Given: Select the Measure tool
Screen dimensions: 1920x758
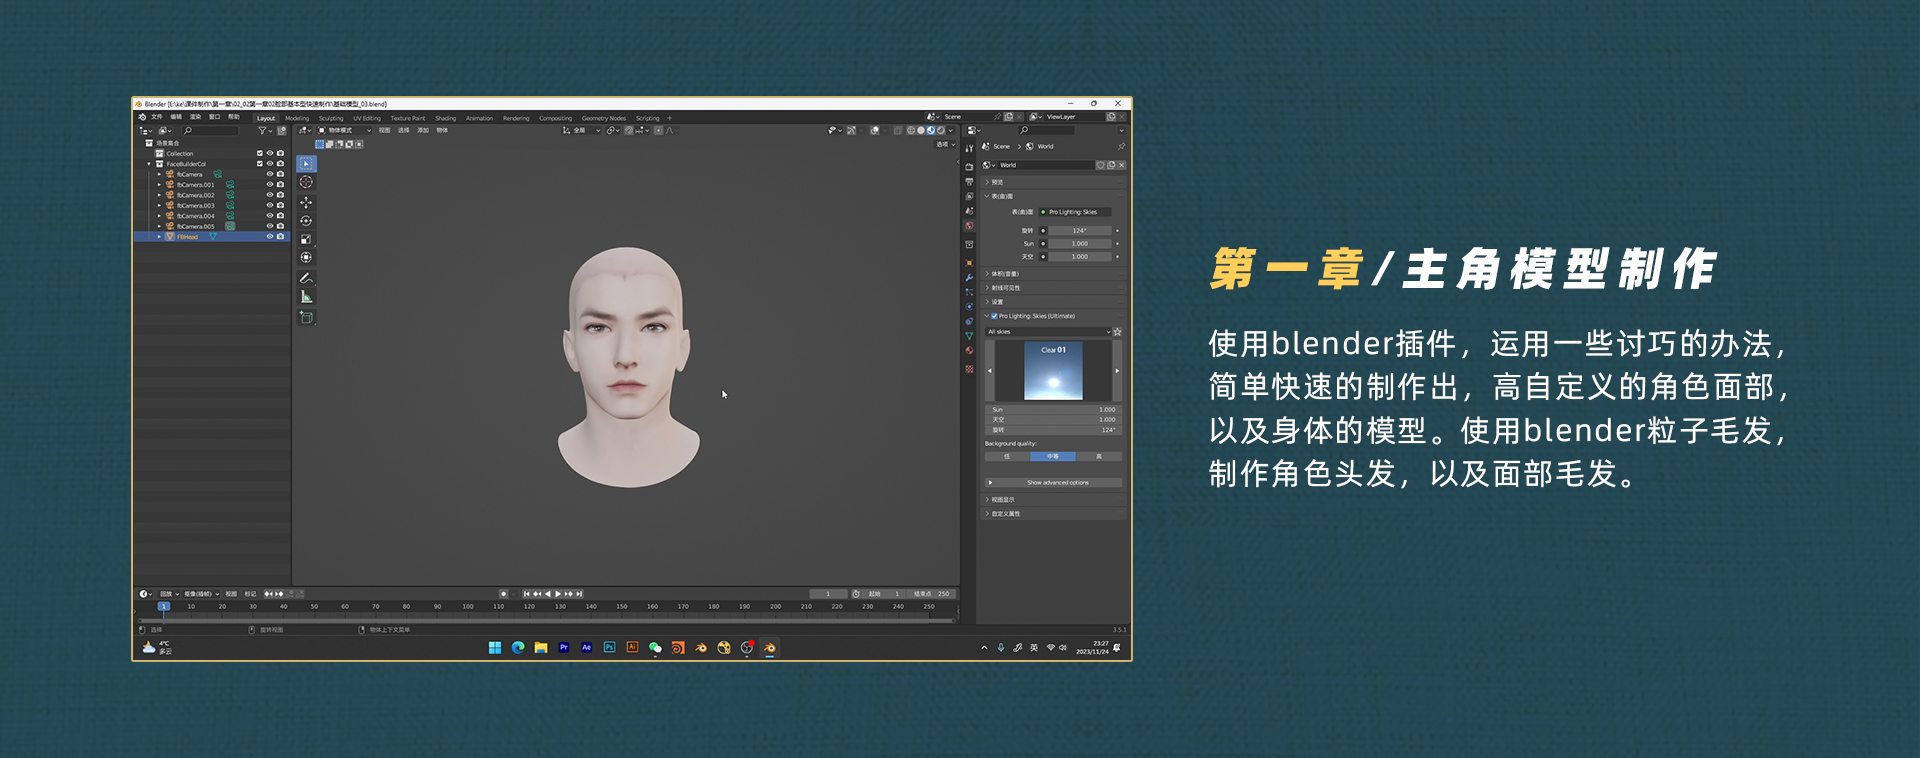Looking at the screenshot, I should coord(306,297).
